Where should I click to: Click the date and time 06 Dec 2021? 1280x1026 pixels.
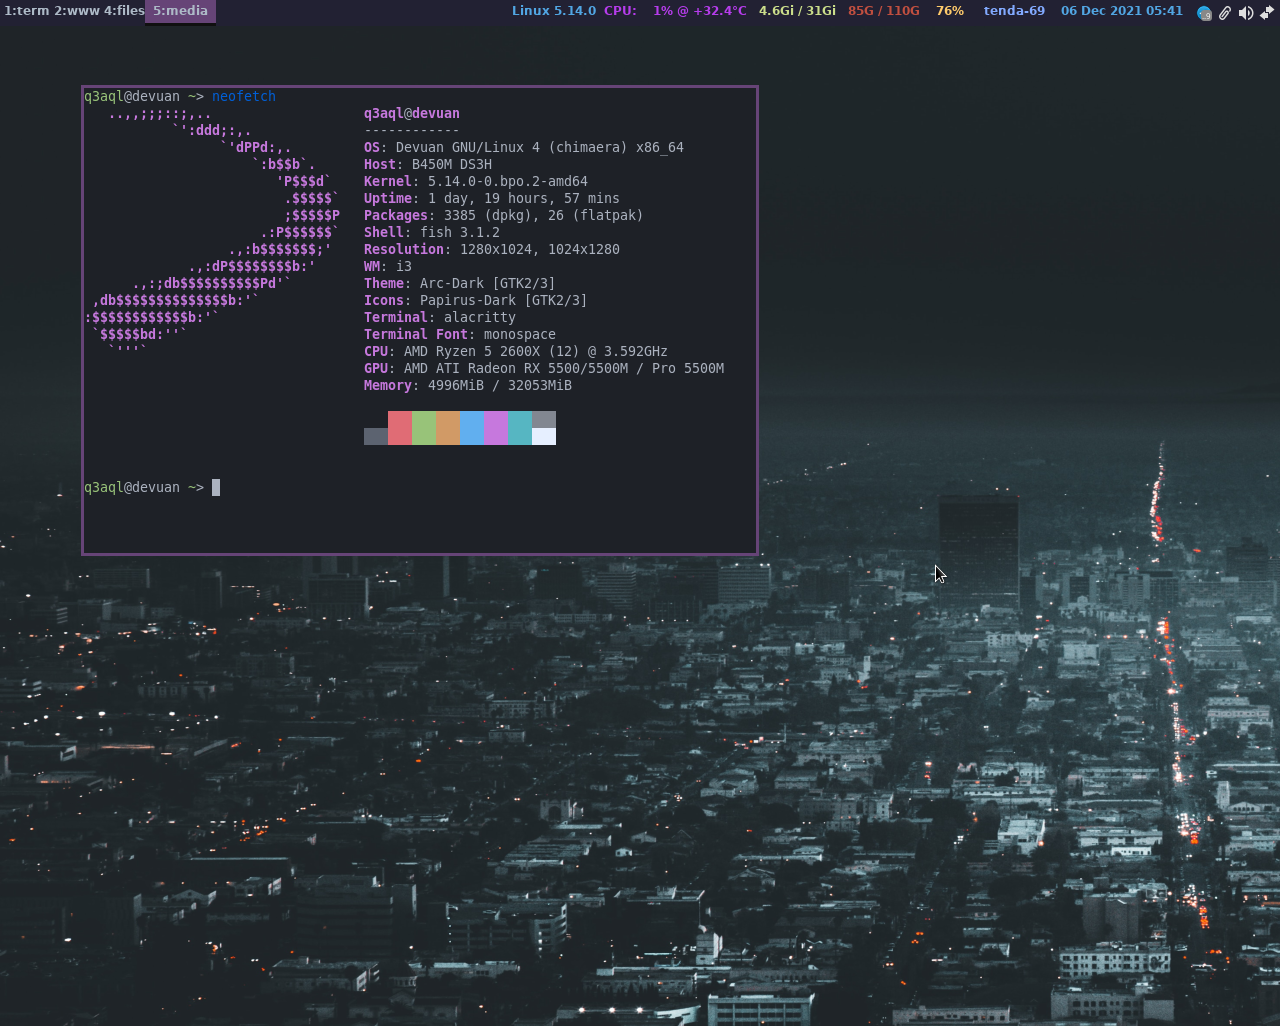point(1122,11)
